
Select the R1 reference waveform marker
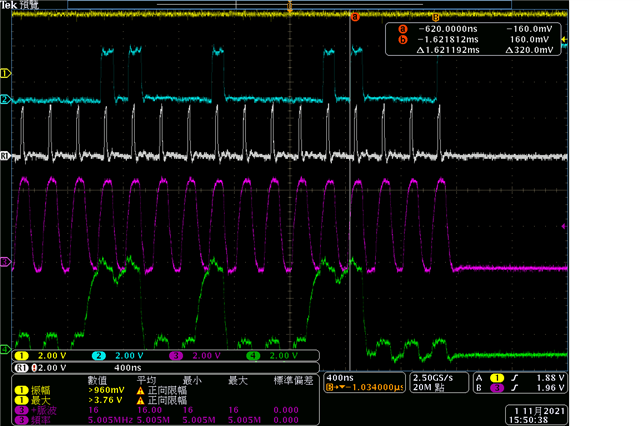click(x=5, y=155)
